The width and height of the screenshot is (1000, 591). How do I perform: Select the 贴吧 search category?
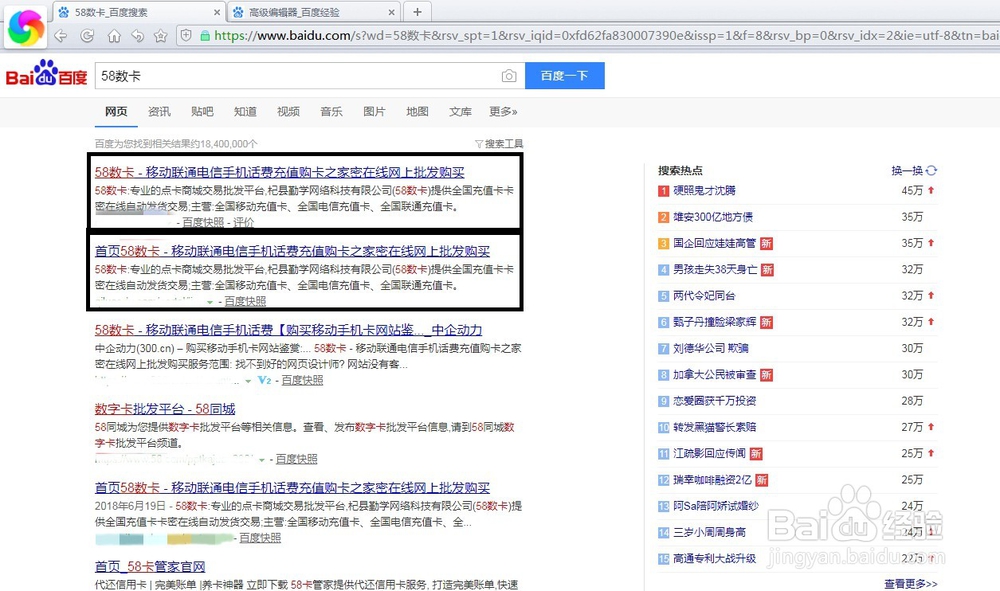click(x=202, y=112)
